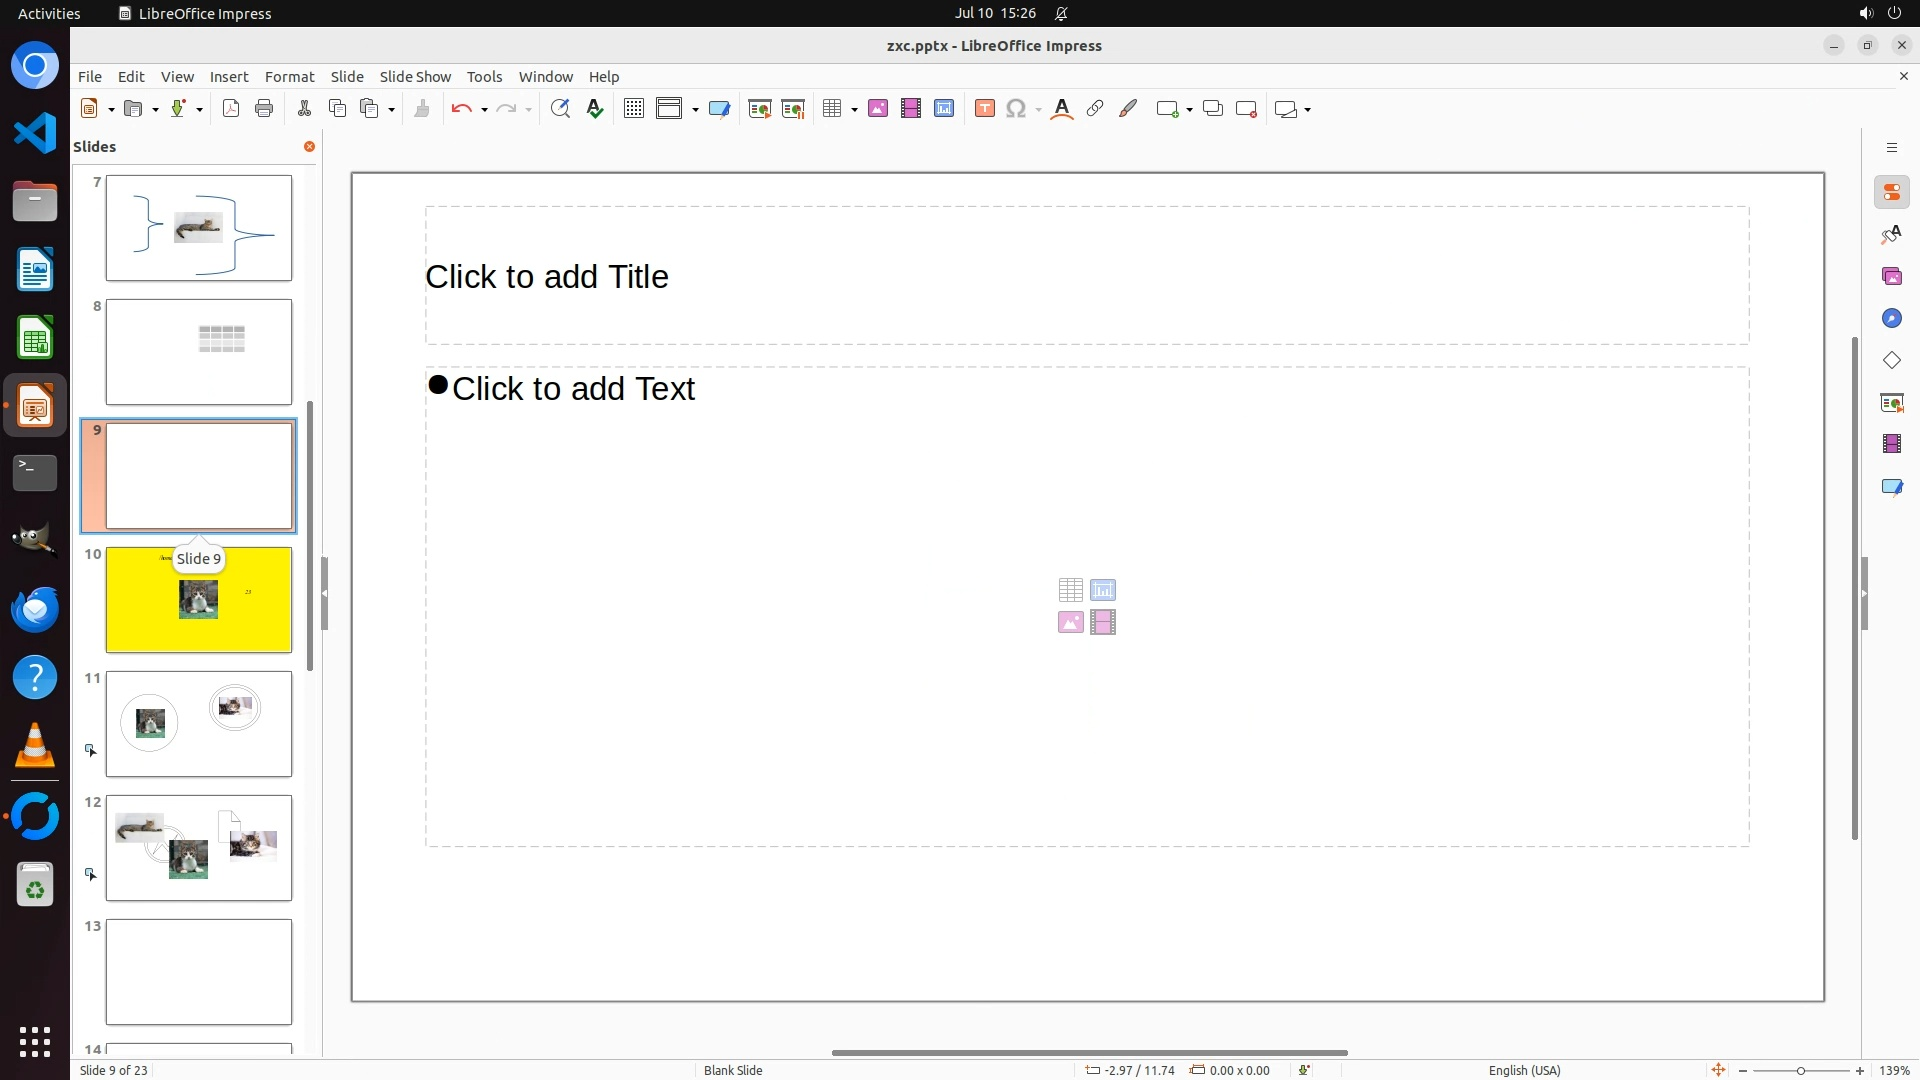
Task: Open the Display Views dropdown arrow
Action: pos(695,110)
